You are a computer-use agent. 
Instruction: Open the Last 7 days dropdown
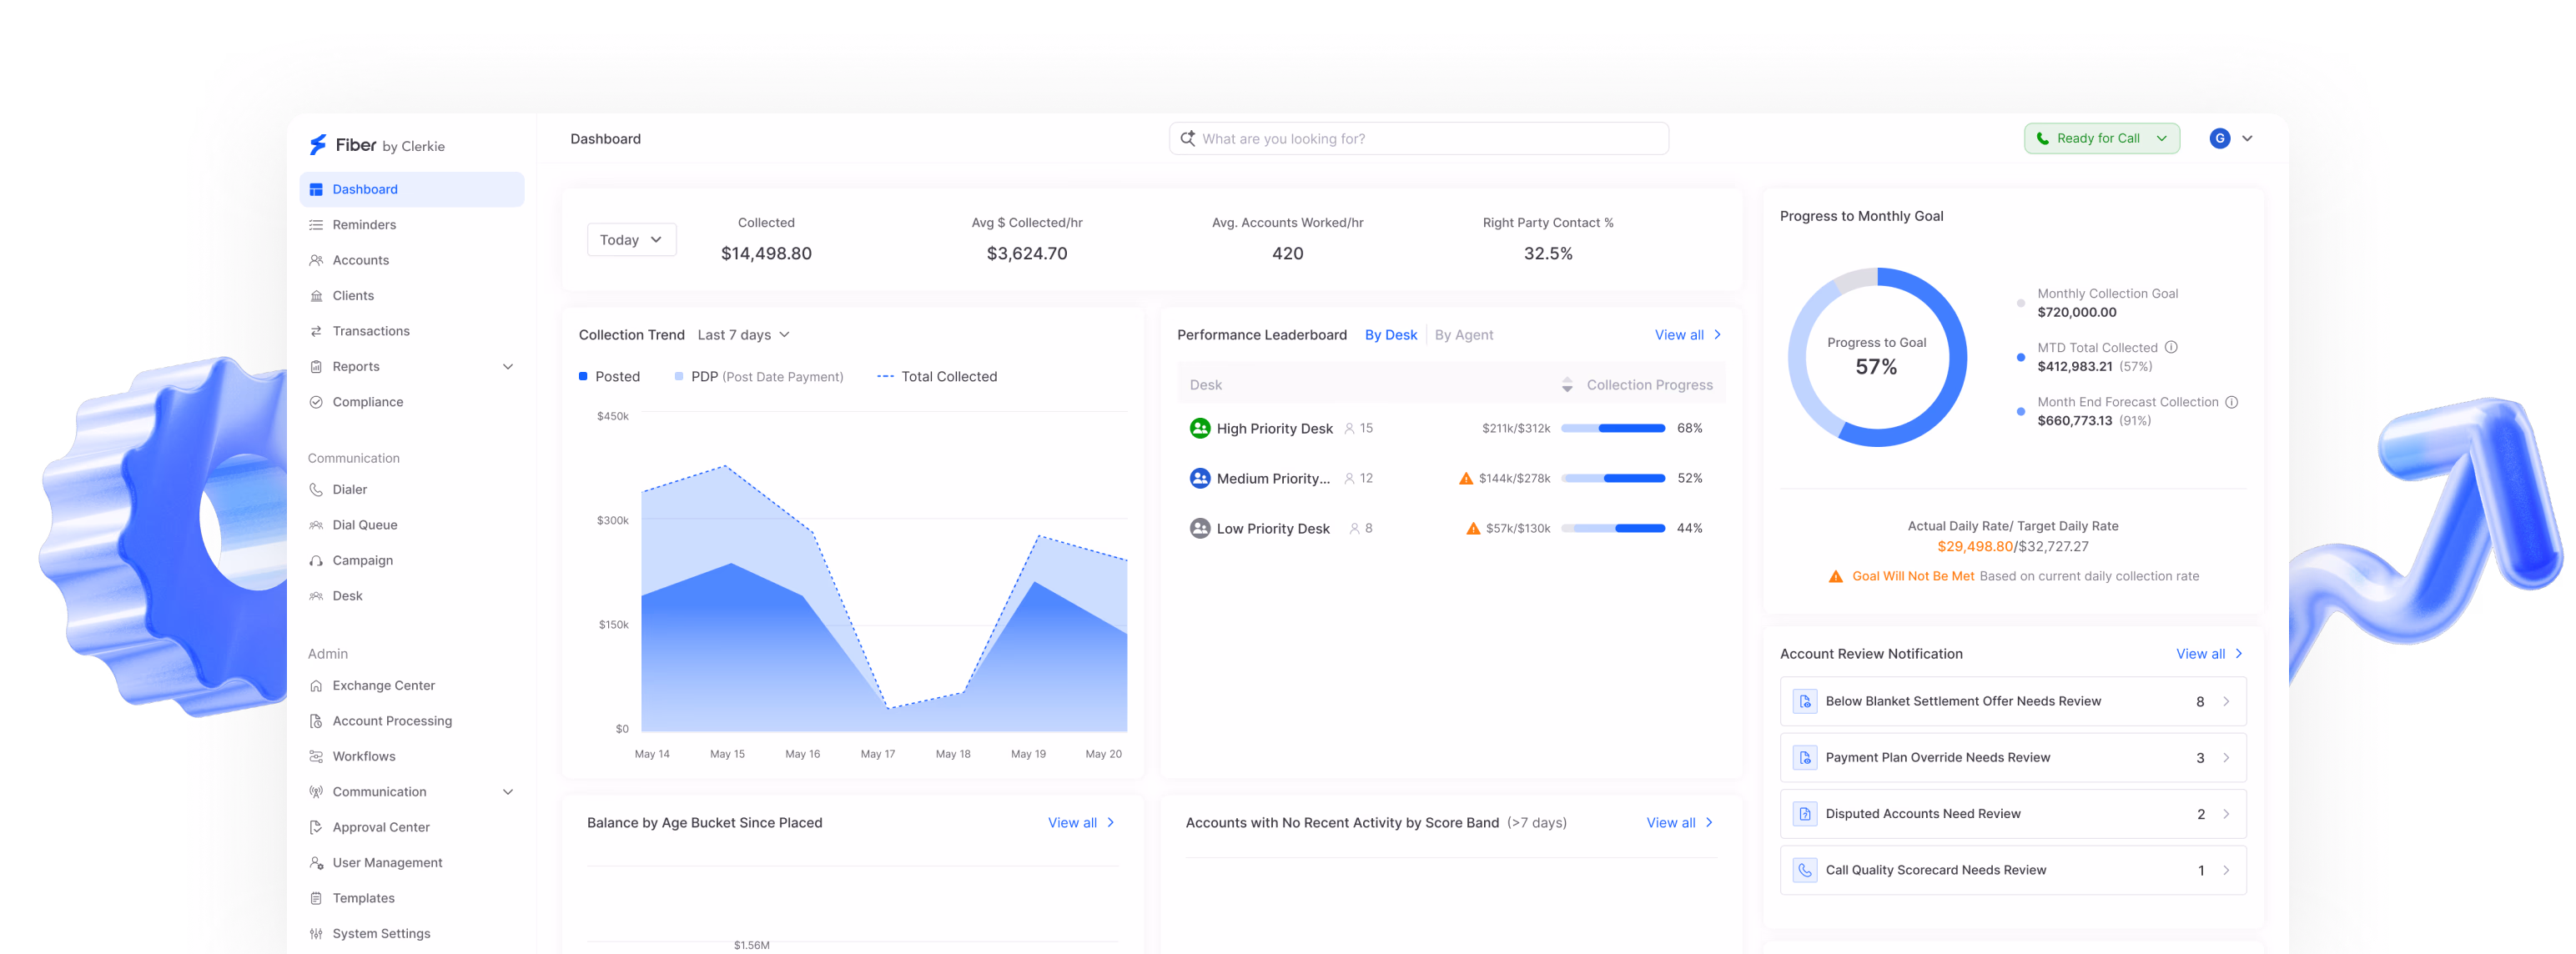pyautogui.click(x=743, y=335)
